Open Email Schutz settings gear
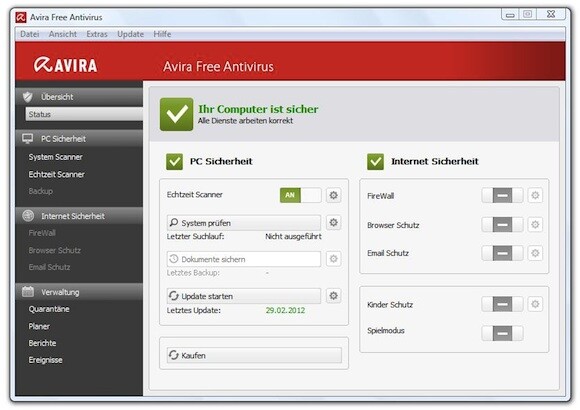580x410 pixels. point(535,253)
